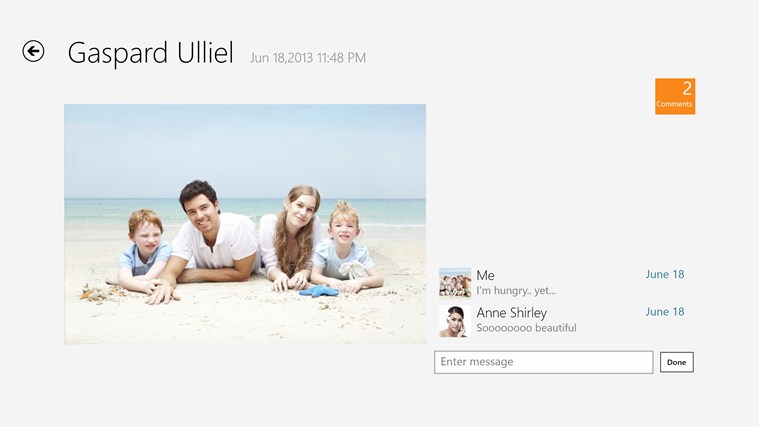Click the comment "Sooooooo beautiful"
Viewport: 759px width, 427px height.
click(x=526, y=328)
